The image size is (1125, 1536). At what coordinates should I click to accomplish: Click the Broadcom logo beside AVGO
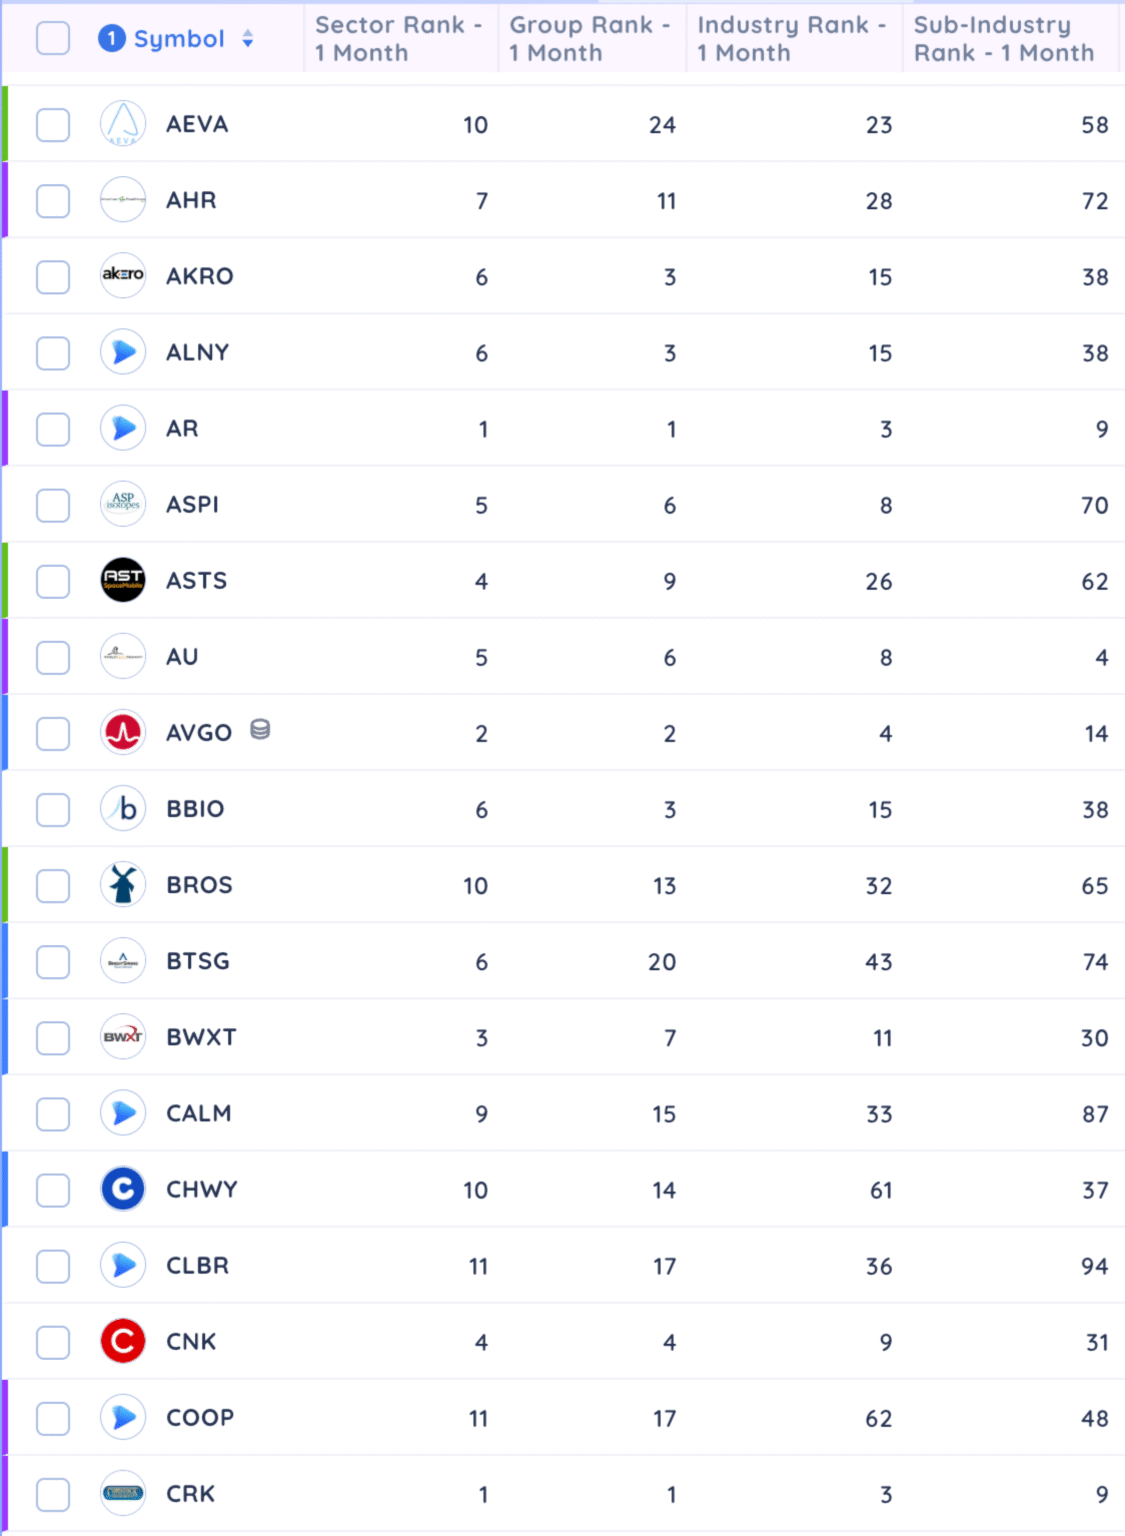123,733
